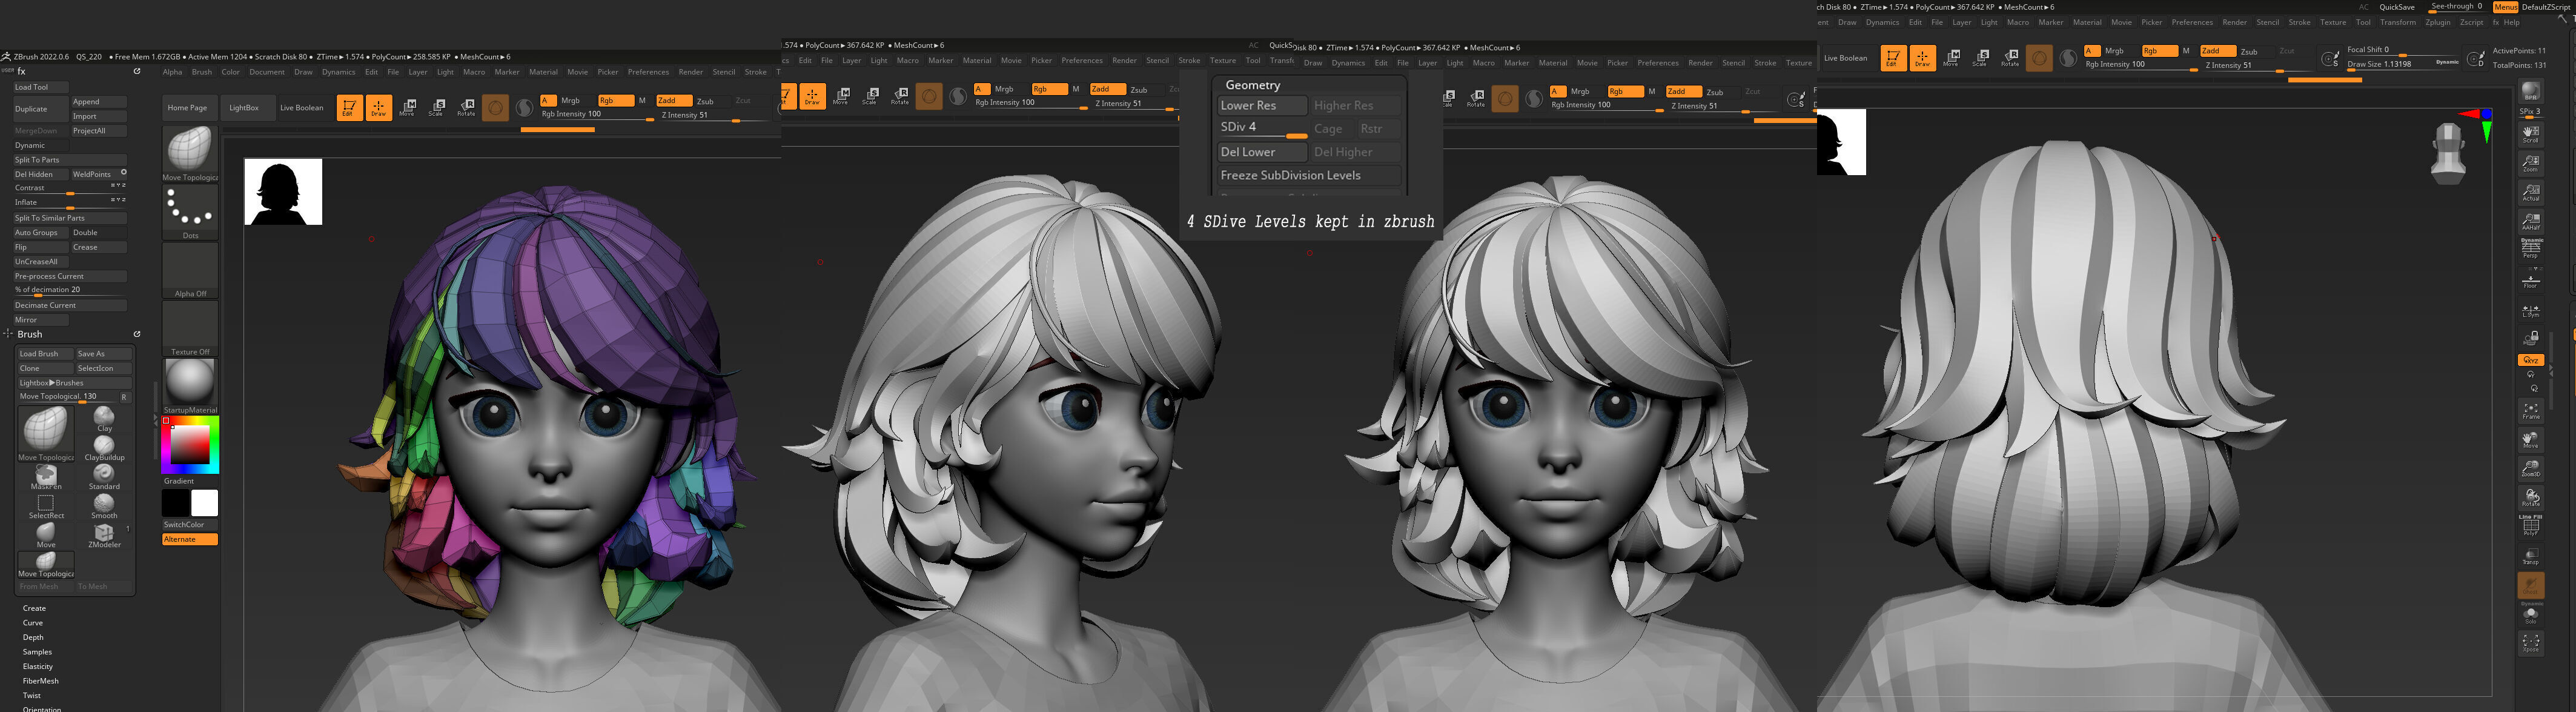Collapse the Brush palette header
This screenshot has height=712, width=2576.
pyautogui.click(x=30, y=334)
